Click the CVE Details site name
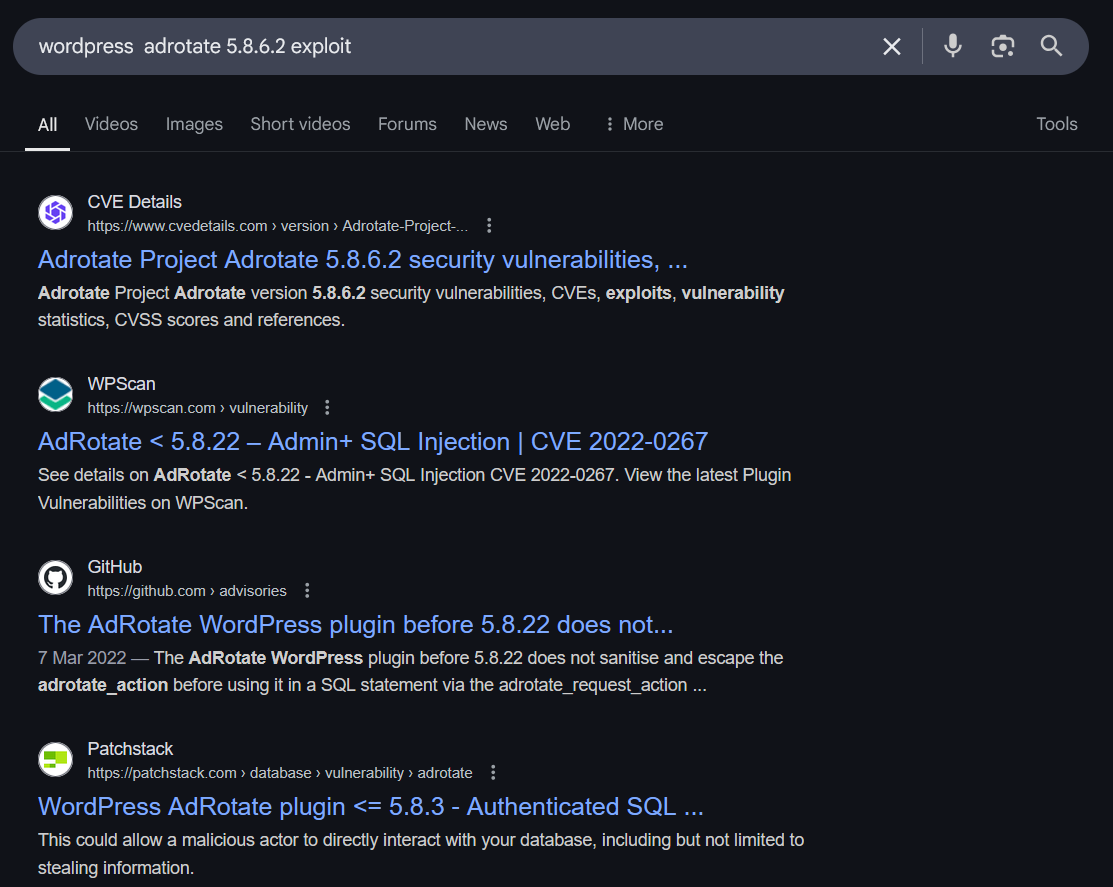1113x887 pixels. point(134,202)
